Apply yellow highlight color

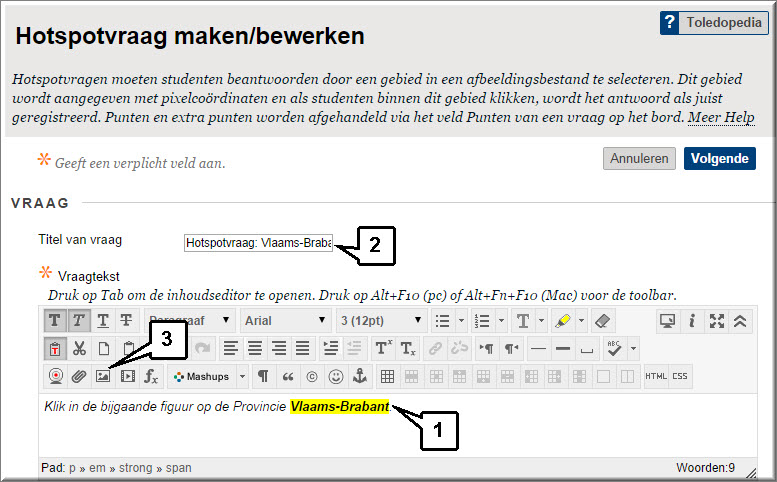coord(563,321)
